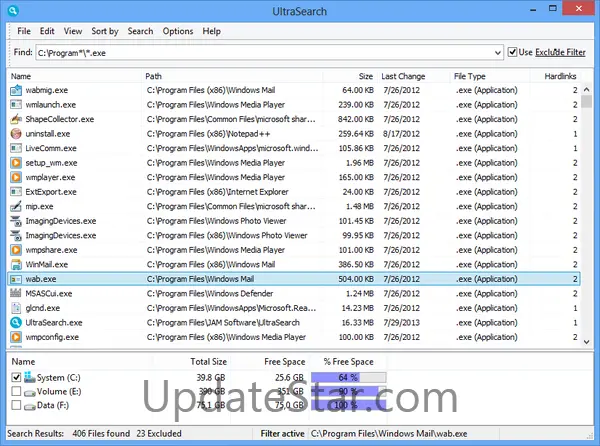Check the Volume (E:) drive checkbox
The image size is (600, 446).
coord(16,391)
